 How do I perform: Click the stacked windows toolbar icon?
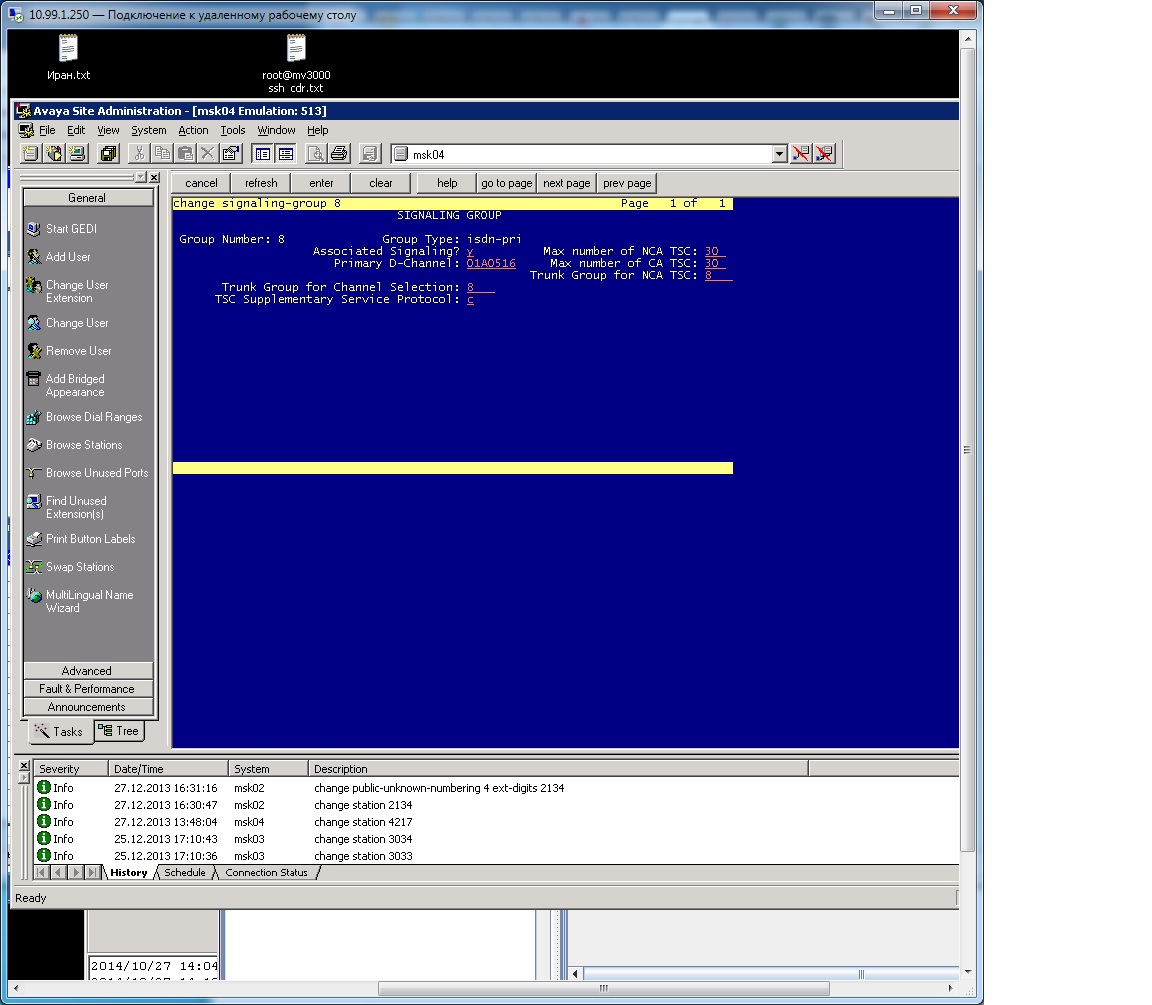click(109, 154)
